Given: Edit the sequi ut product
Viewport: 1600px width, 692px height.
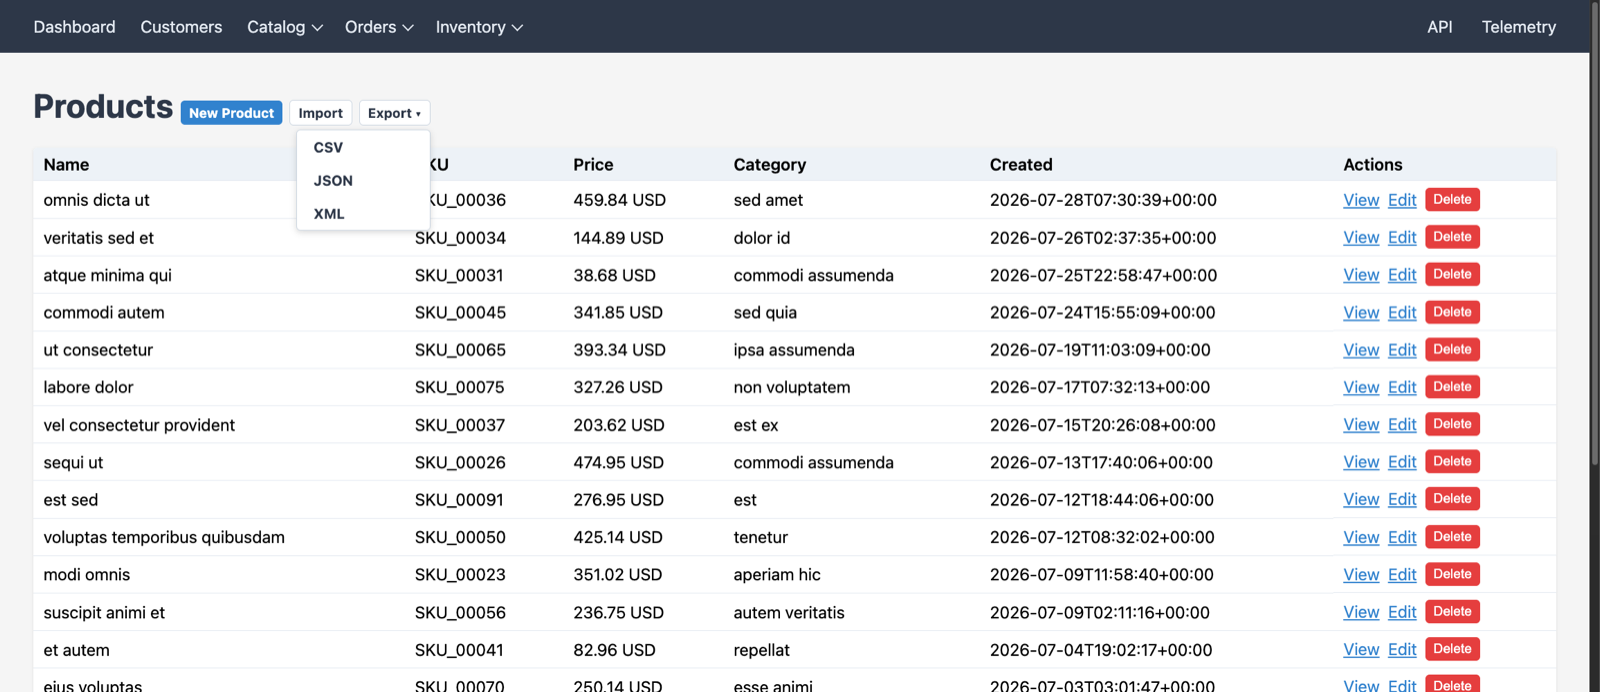Looking at the screenshot, I should tap(1402, 462).
